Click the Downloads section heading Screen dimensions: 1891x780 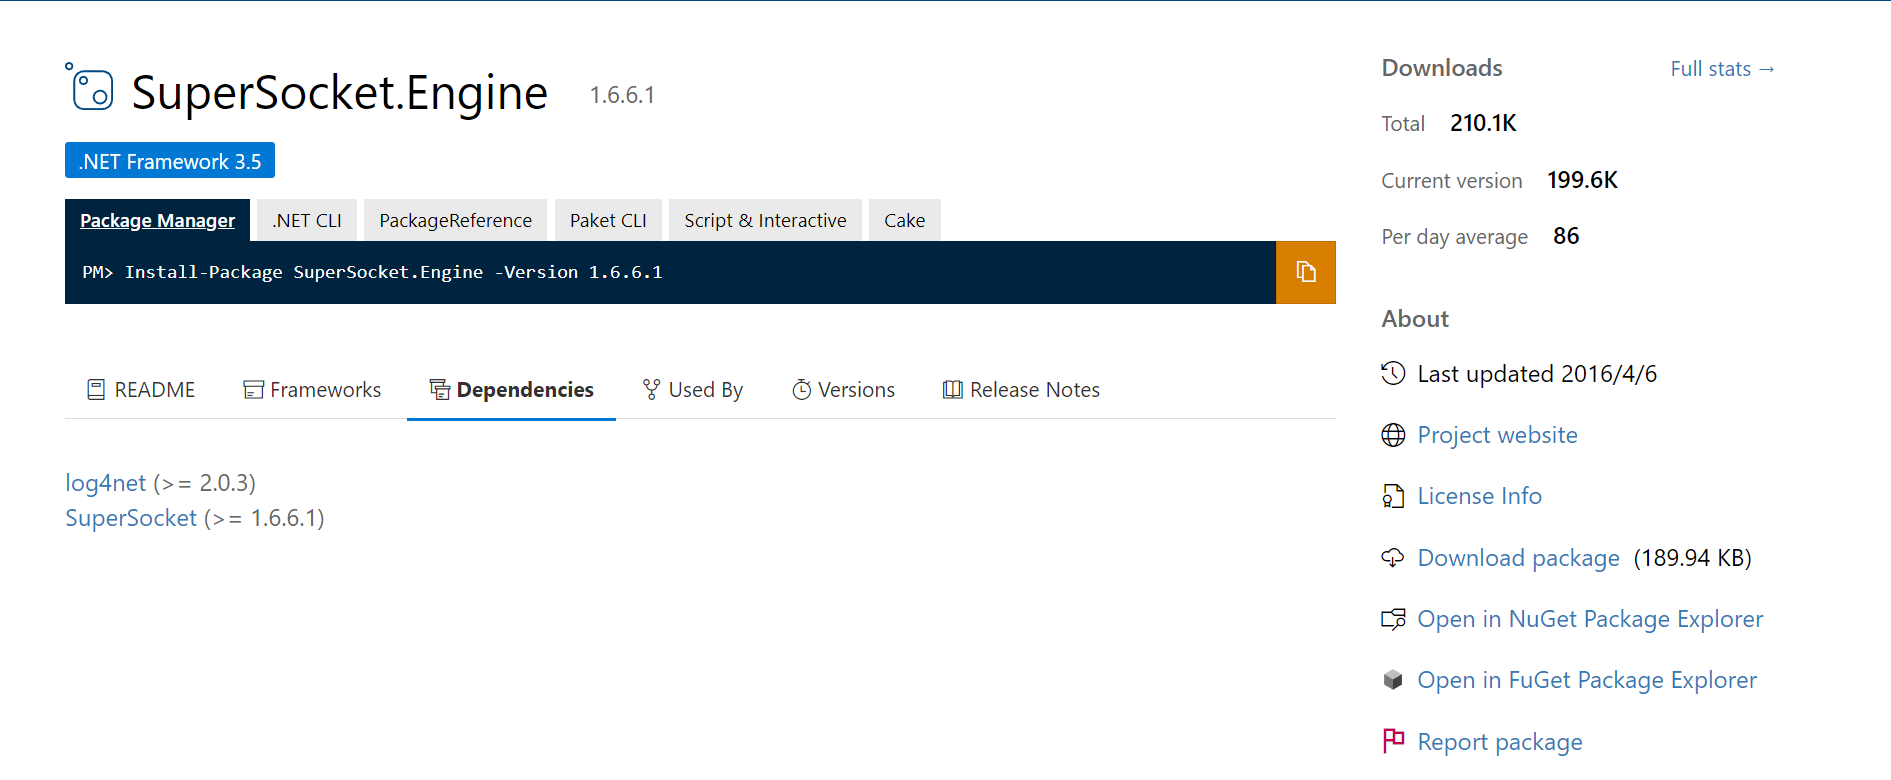click(1442, 68)
